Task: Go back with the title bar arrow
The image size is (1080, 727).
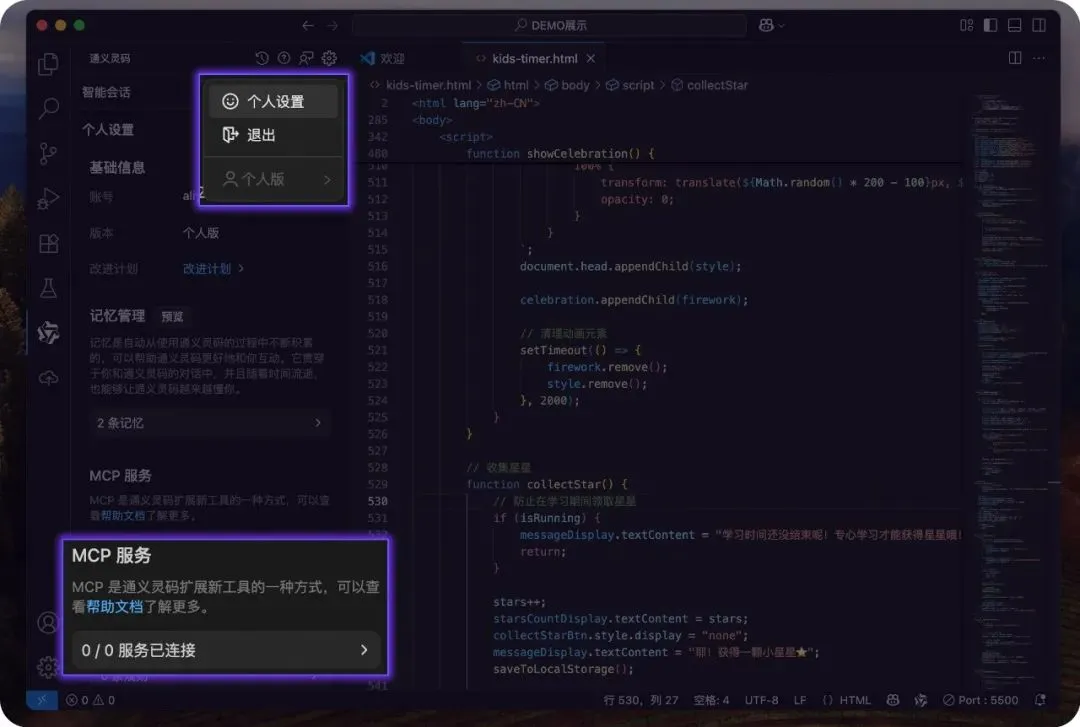Action: 308,25
